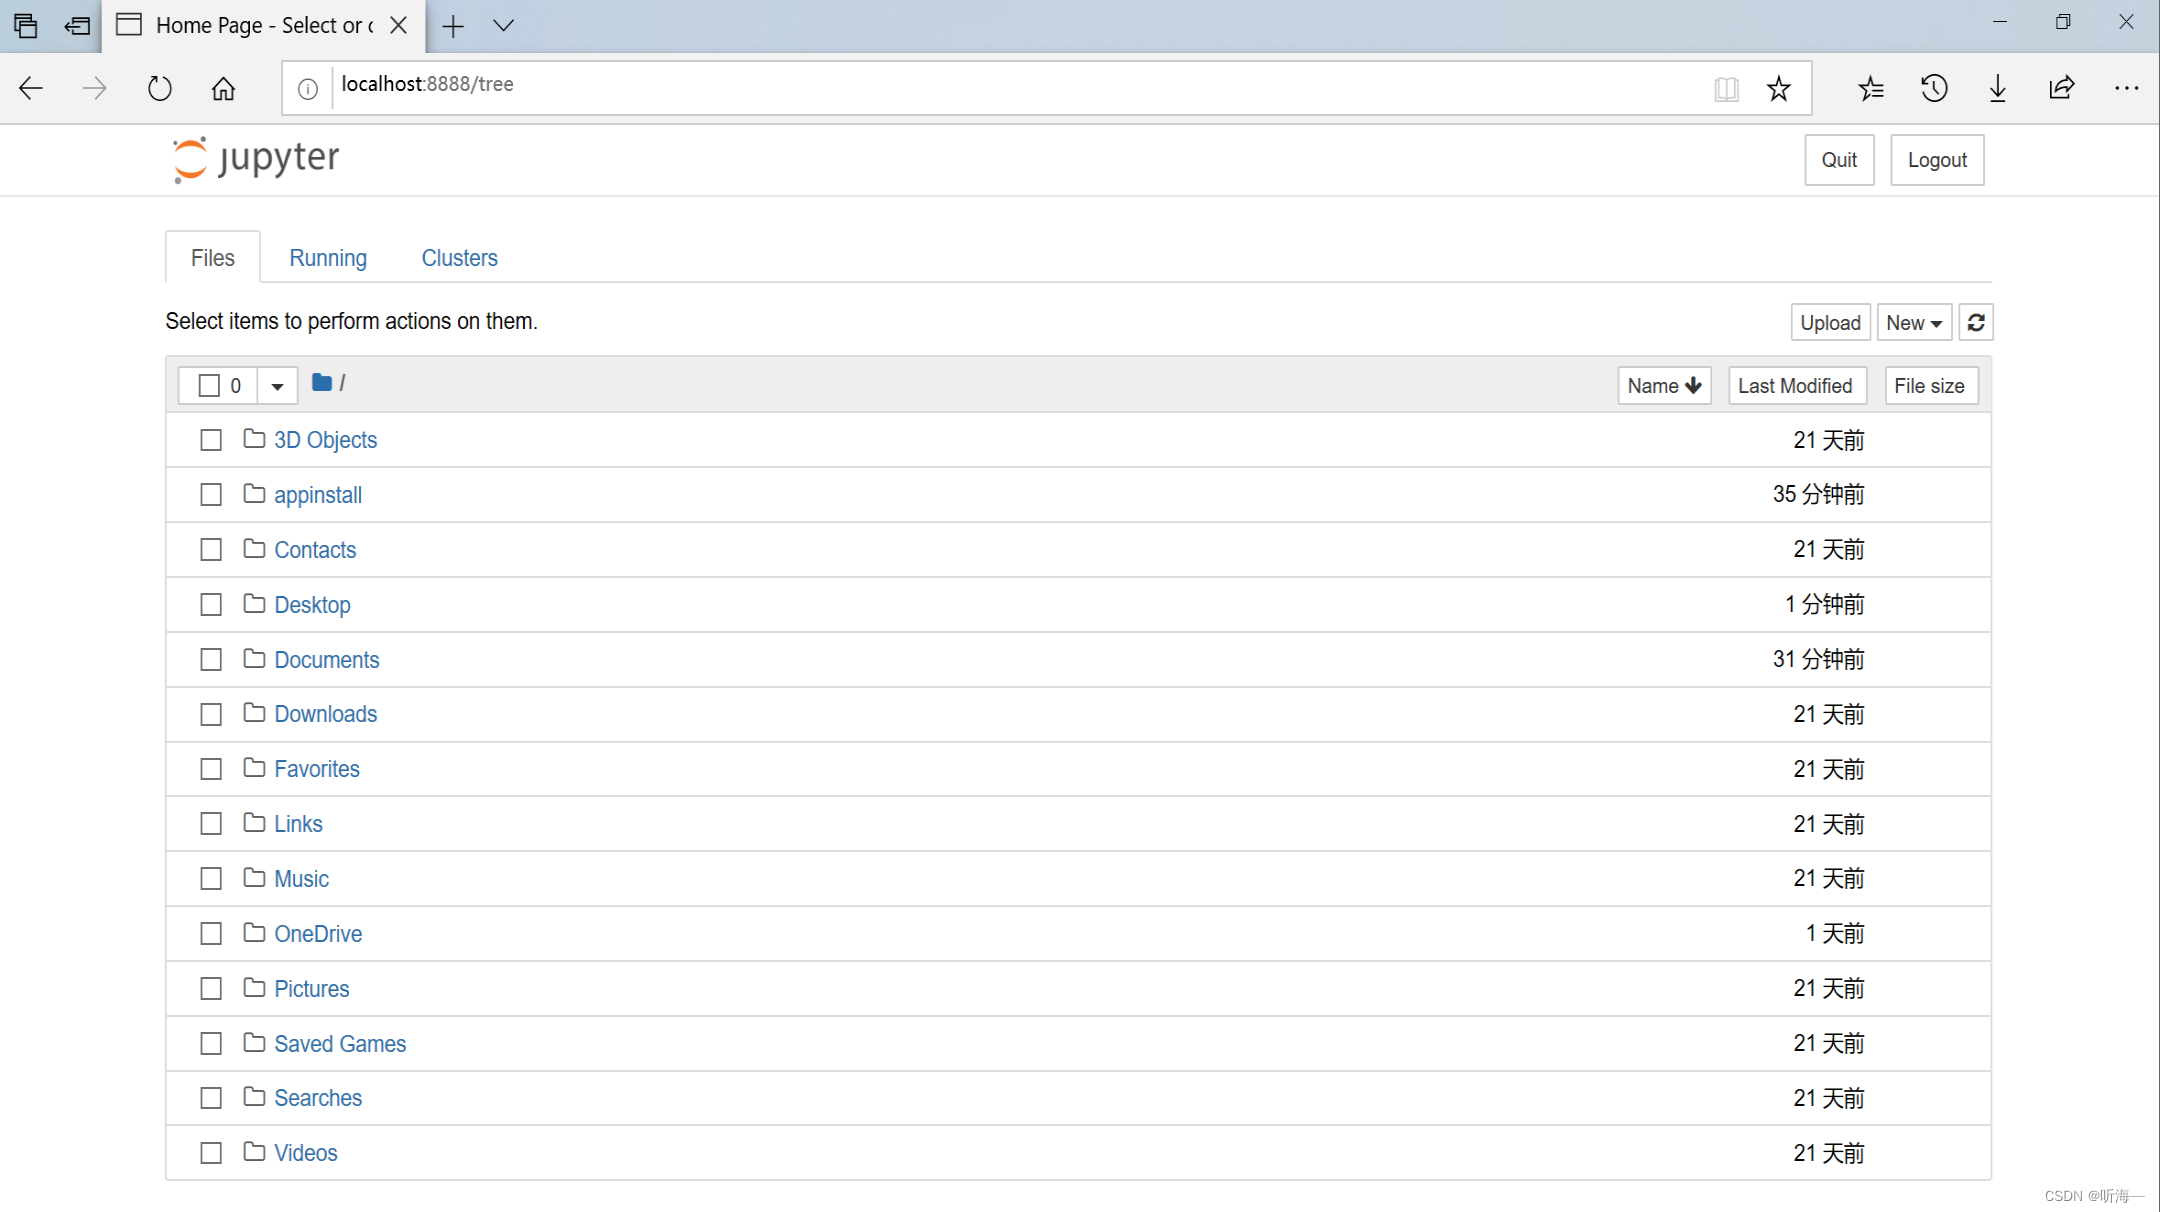Click the refresh files icon
Viewport: 2160px width, 1212px height.
tap(1978, 322)
